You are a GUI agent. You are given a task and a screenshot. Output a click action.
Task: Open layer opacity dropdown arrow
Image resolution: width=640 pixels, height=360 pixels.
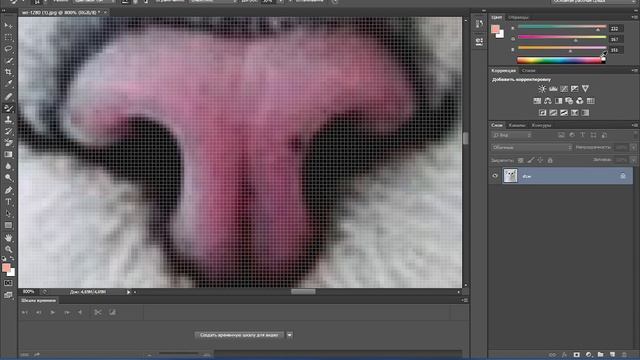(633, 147)
